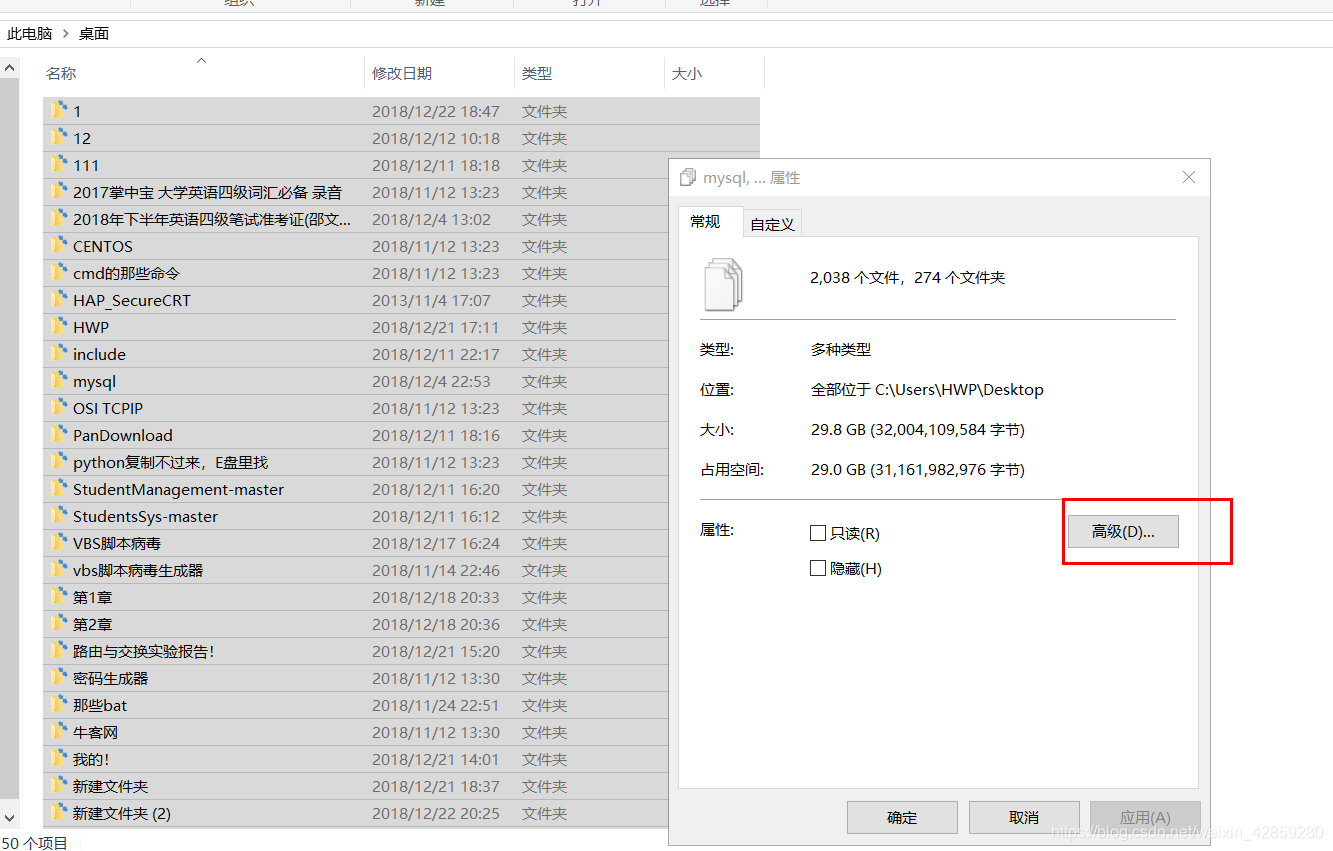Click the file list scroll-up arrow

10,68
